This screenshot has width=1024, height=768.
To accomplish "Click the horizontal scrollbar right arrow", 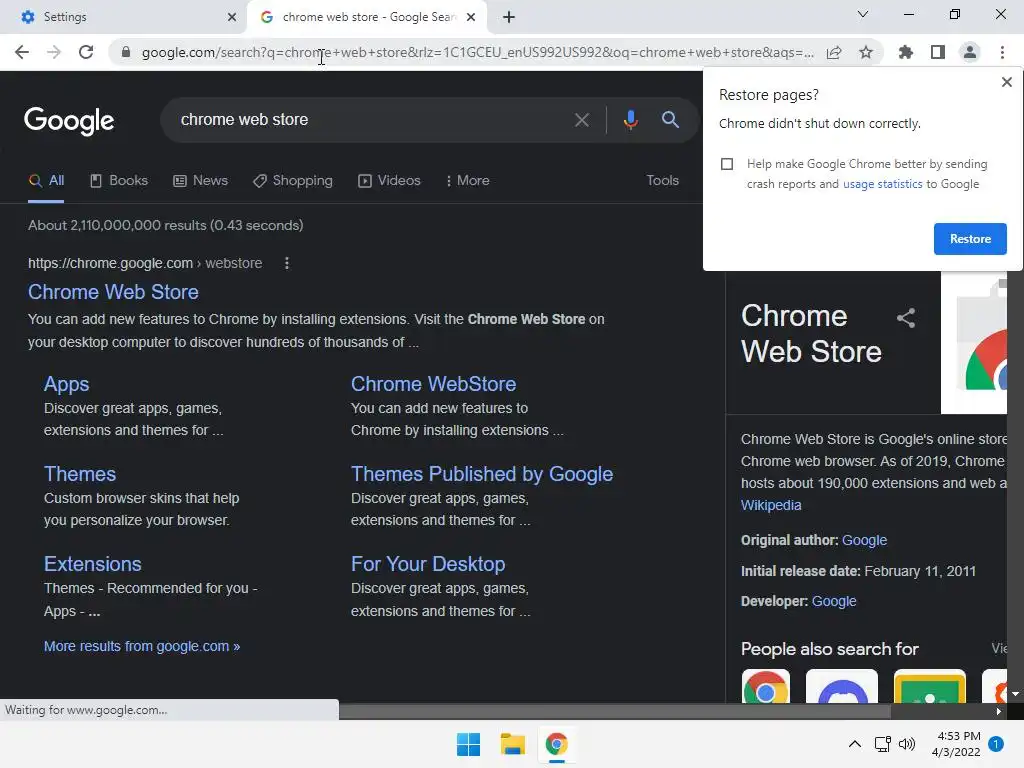I will click(x=999, y=712).
